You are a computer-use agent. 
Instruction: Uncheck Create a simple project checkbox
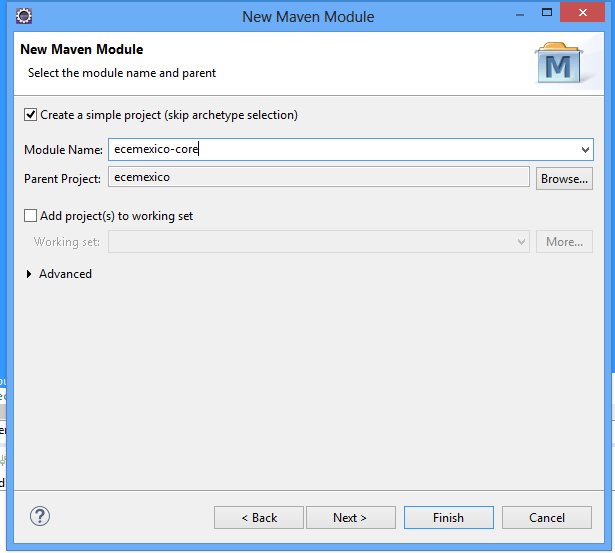(x=31, y=115)
